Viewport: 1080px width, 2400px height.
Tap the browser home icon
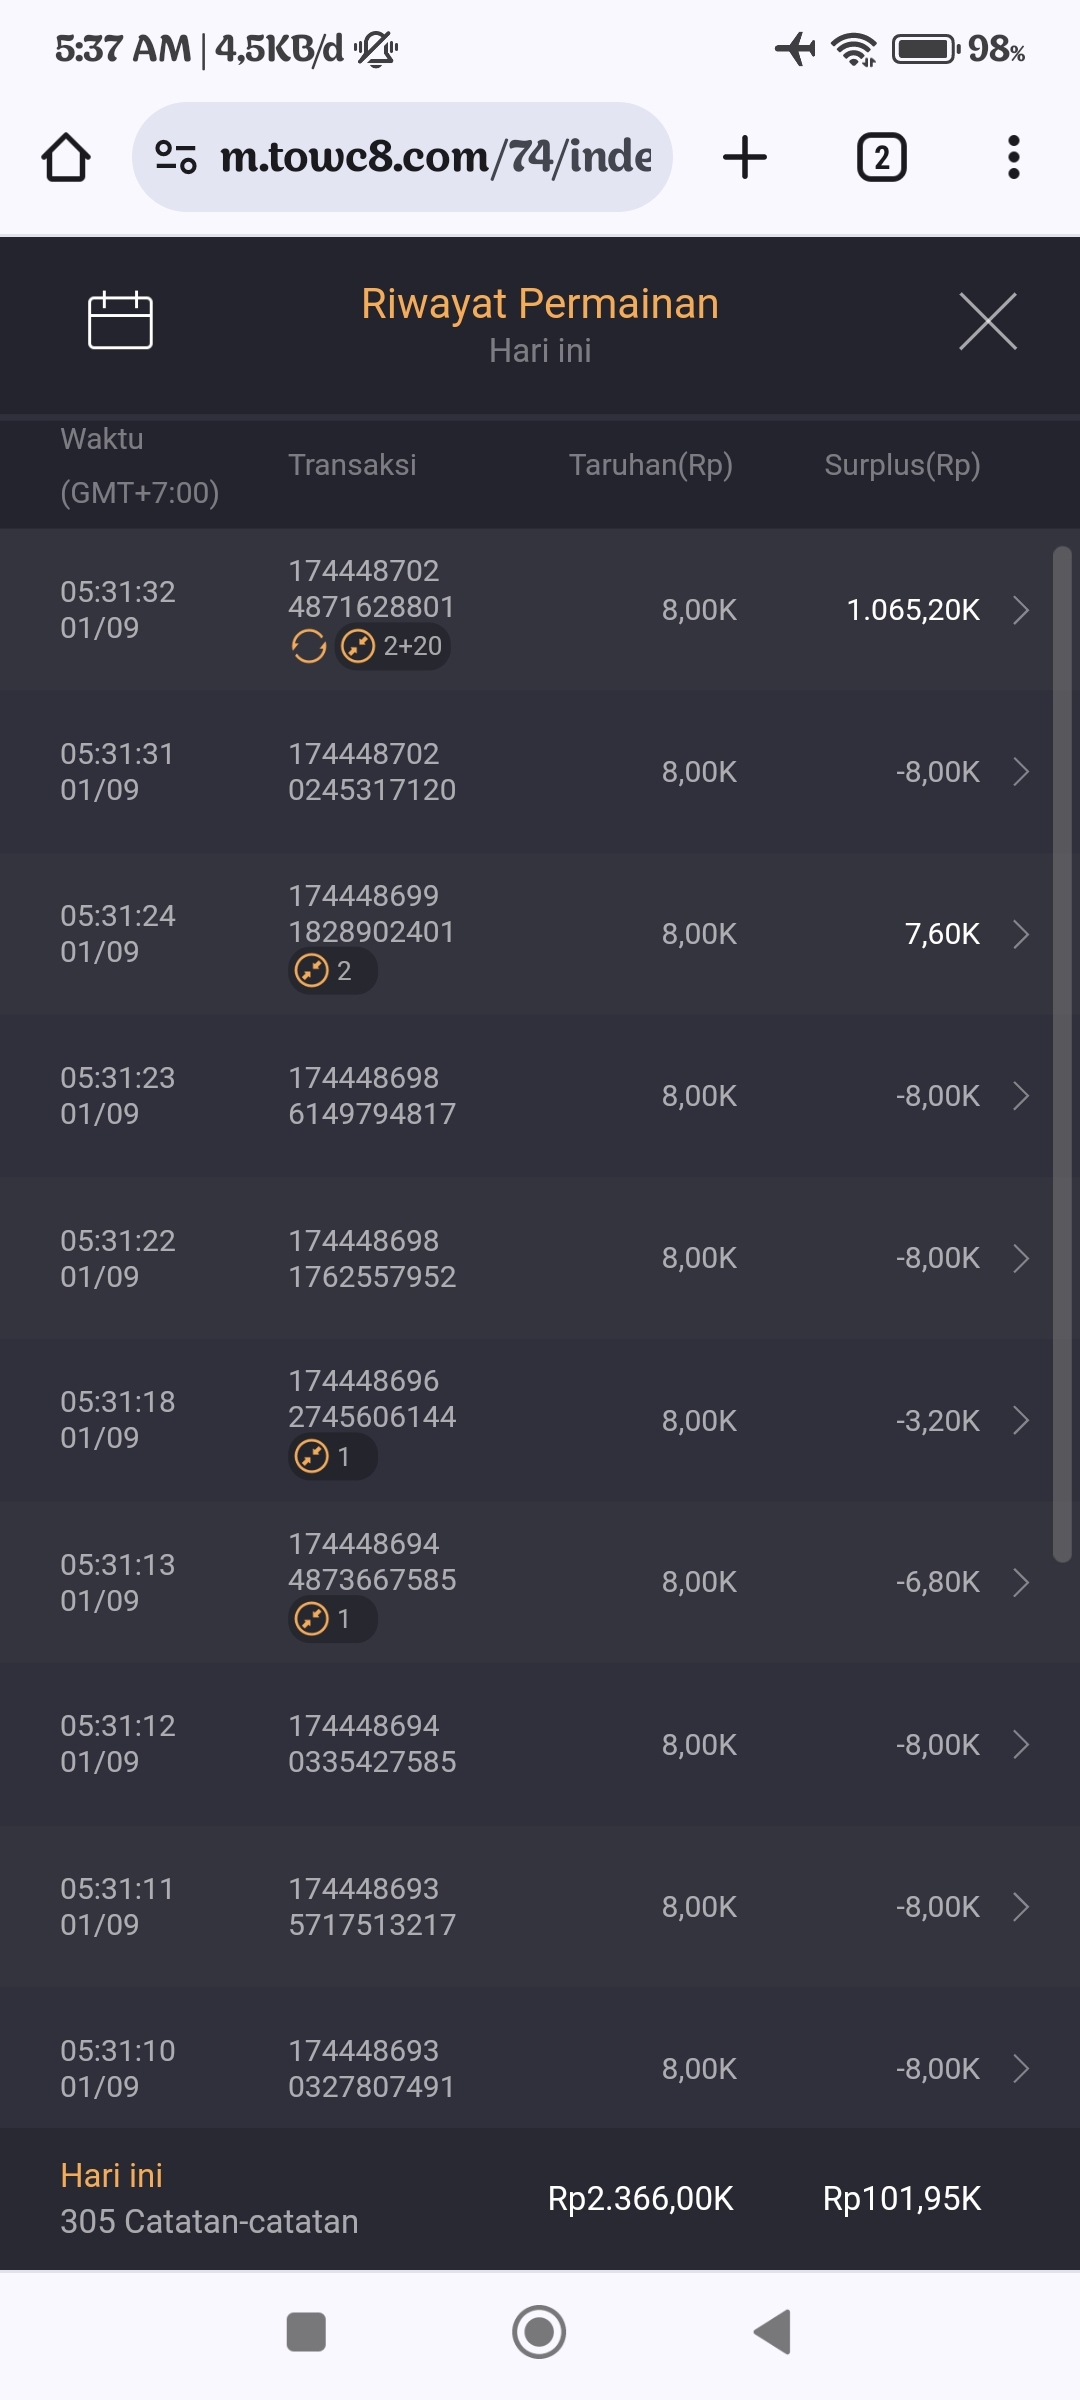(x=66, y=158)
